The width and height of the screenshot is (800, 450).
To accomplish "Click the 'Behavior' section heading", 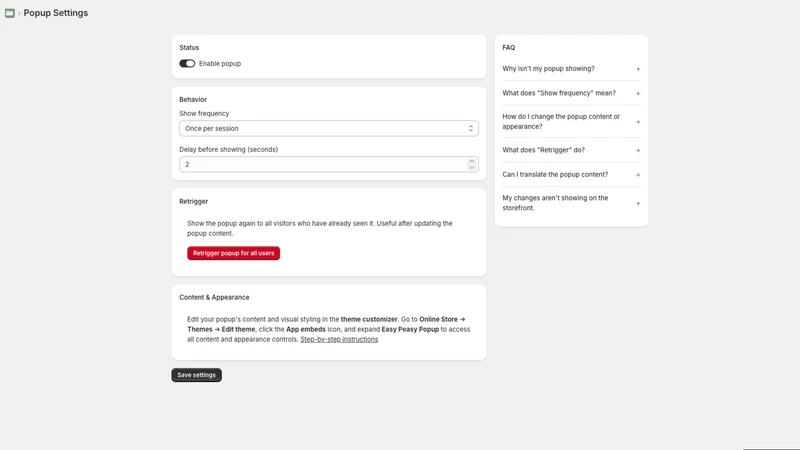I will click(193, 99).
